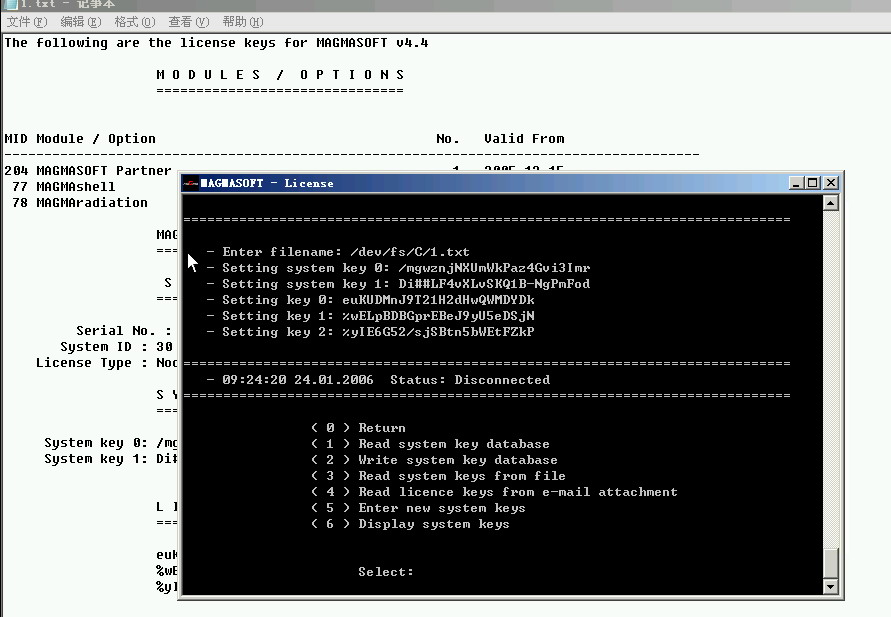Screen dimensions: 891x617
Task: Click the first line mentioning MAGMASOFT v4.4
Action: pyautogui.click(x=216, y=43)
